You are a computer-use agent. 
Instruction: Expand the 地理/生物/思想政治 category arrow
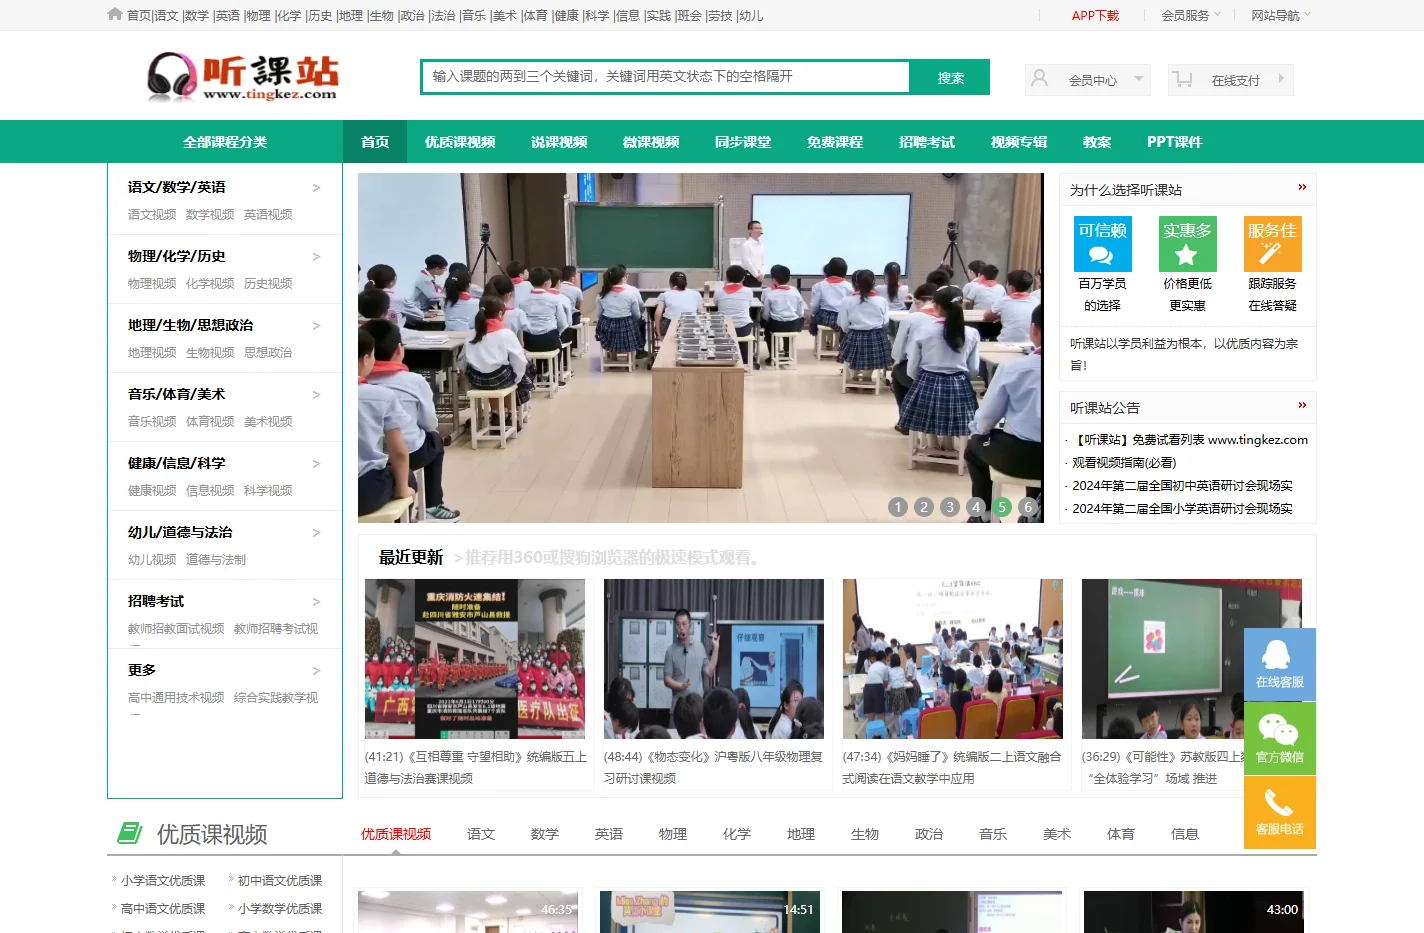[316, 325]
